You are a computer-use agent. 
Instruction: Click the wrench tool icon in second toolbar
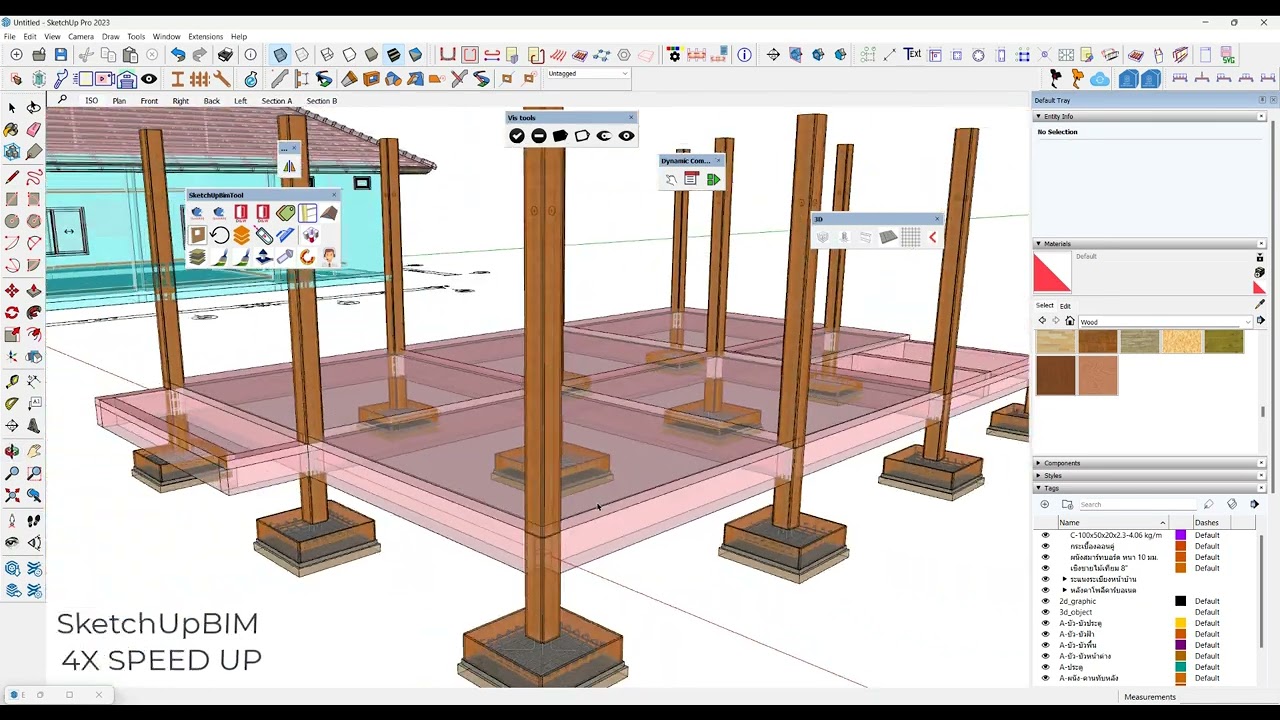222,79
